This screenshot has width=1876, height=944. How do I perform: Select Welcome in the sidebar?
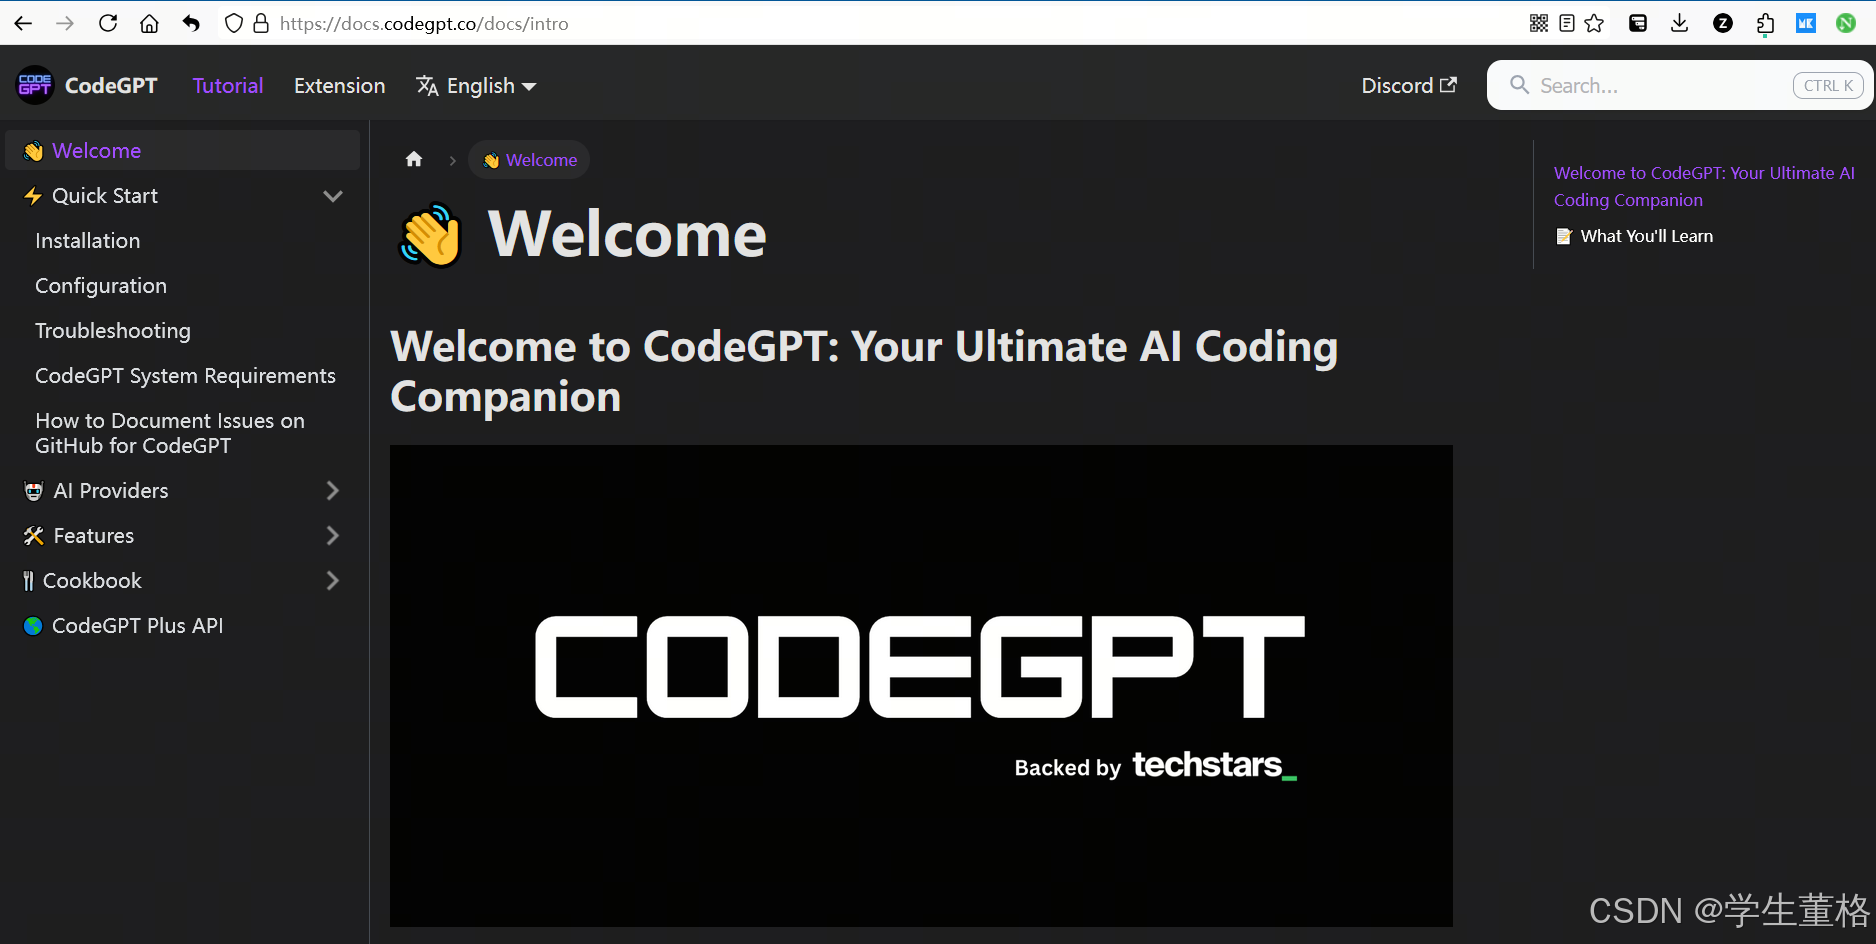point(182,150)
